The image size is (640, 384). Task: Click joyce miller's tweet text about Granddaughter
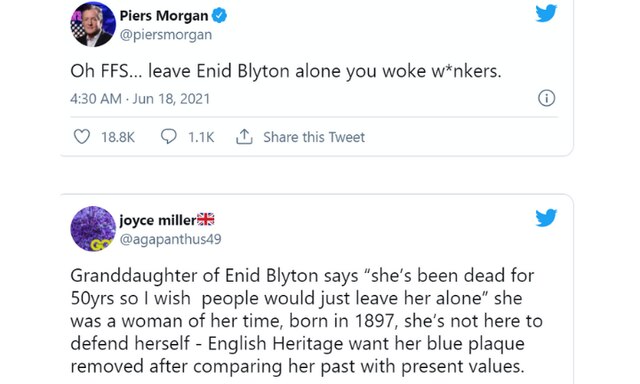[x=306, y=321]
